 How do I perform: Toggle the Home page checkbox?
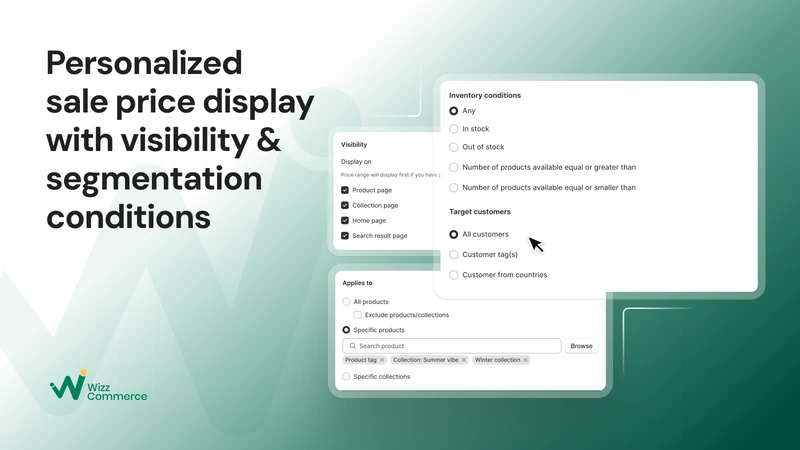345,220
